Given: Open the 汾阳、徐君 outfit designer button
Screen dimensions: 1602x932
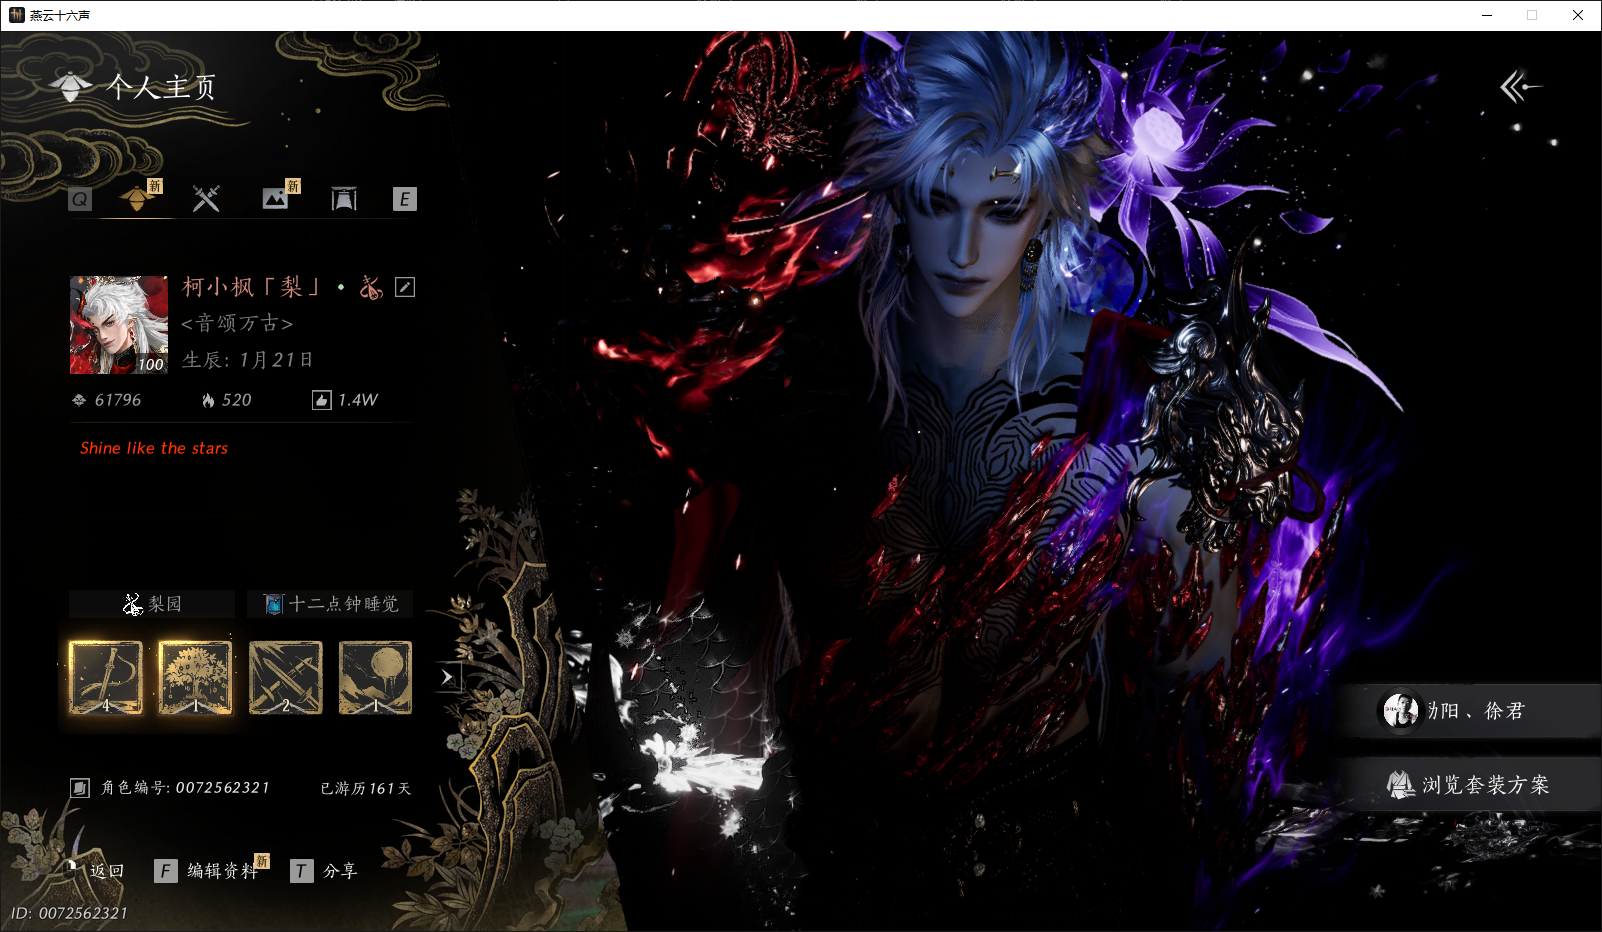Looking at the screenshot, I should pos(1470,711).
